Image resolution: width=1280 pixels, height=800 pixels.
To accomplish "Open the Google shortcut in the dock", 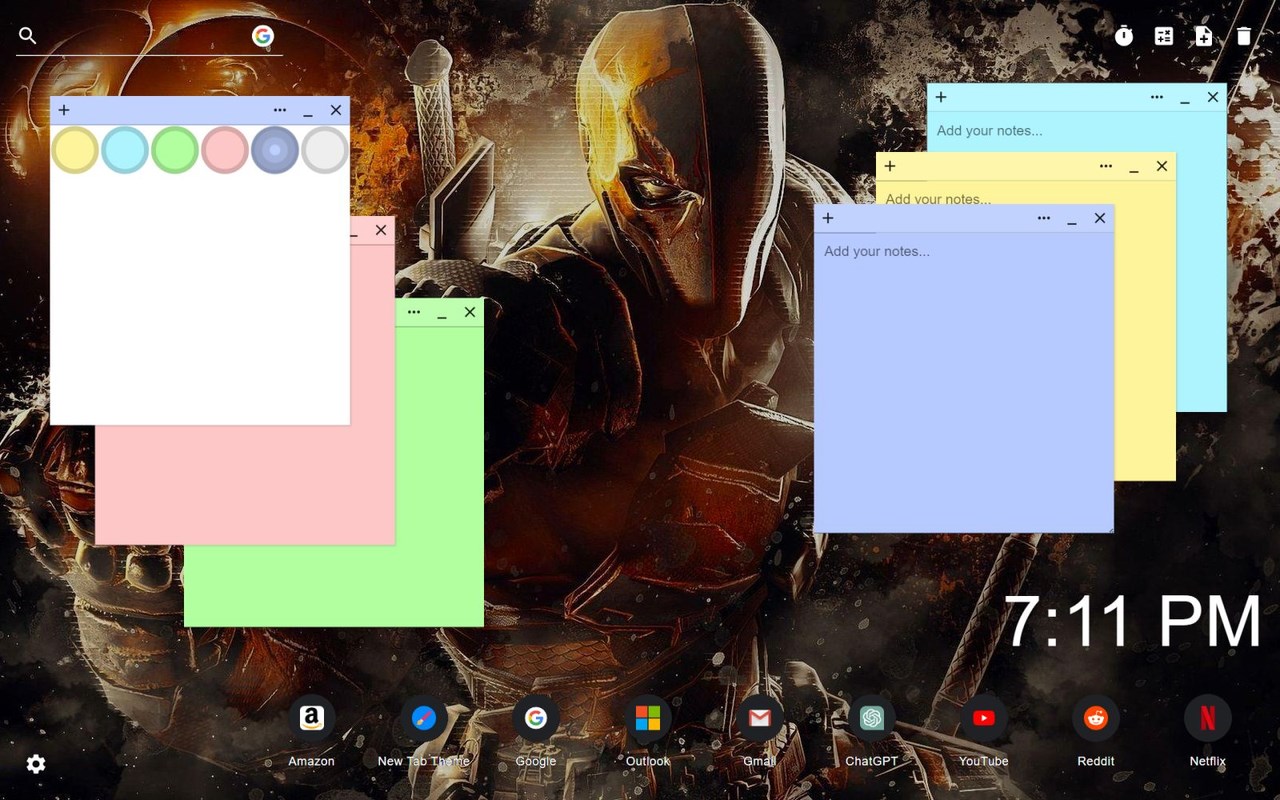I will coord(536,718).
